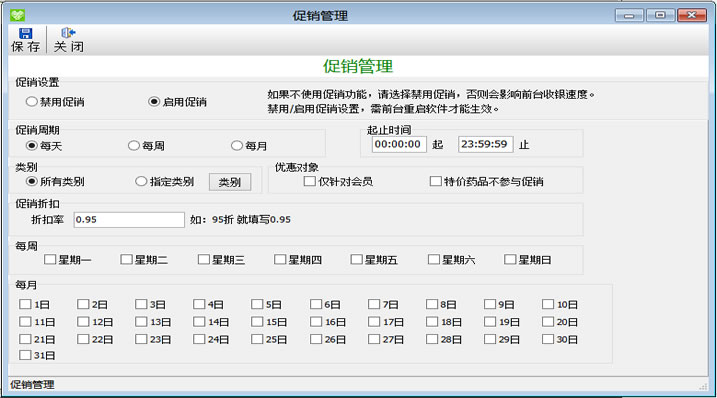This screenshot has width=717, height=398.
Task: Mark the 27日 checkbox
Action: coord(374,339)
